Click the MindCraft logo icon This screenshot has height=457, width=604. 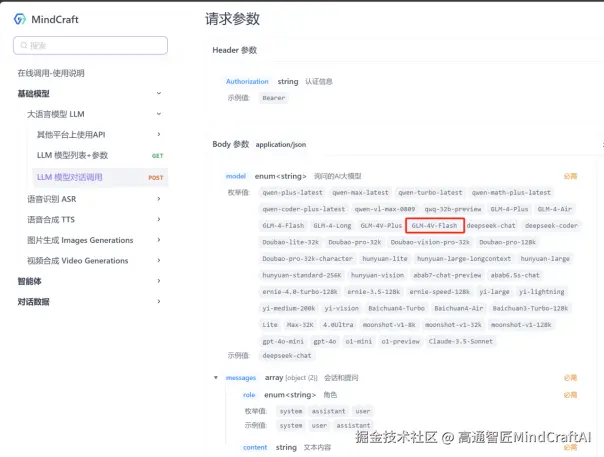(20, 19)
